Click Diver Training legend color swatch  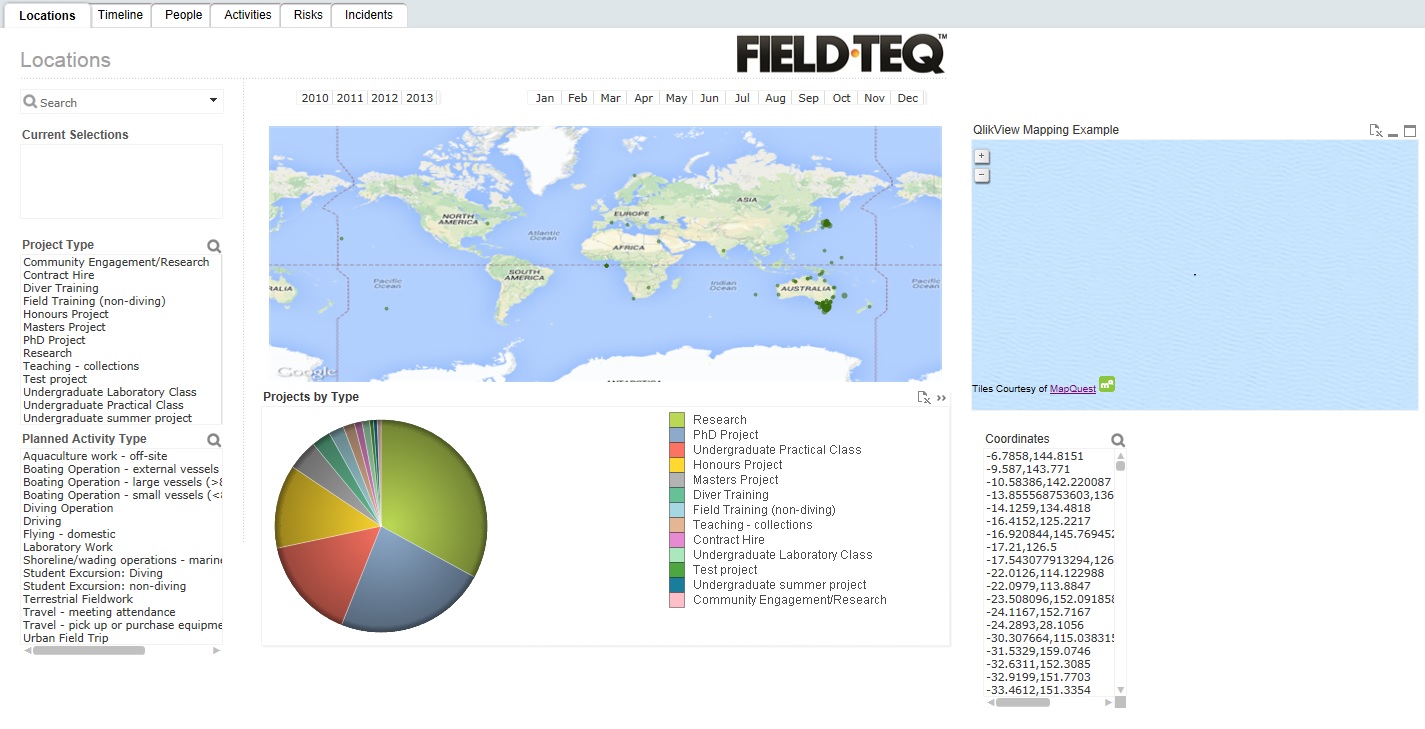(677, 495)
